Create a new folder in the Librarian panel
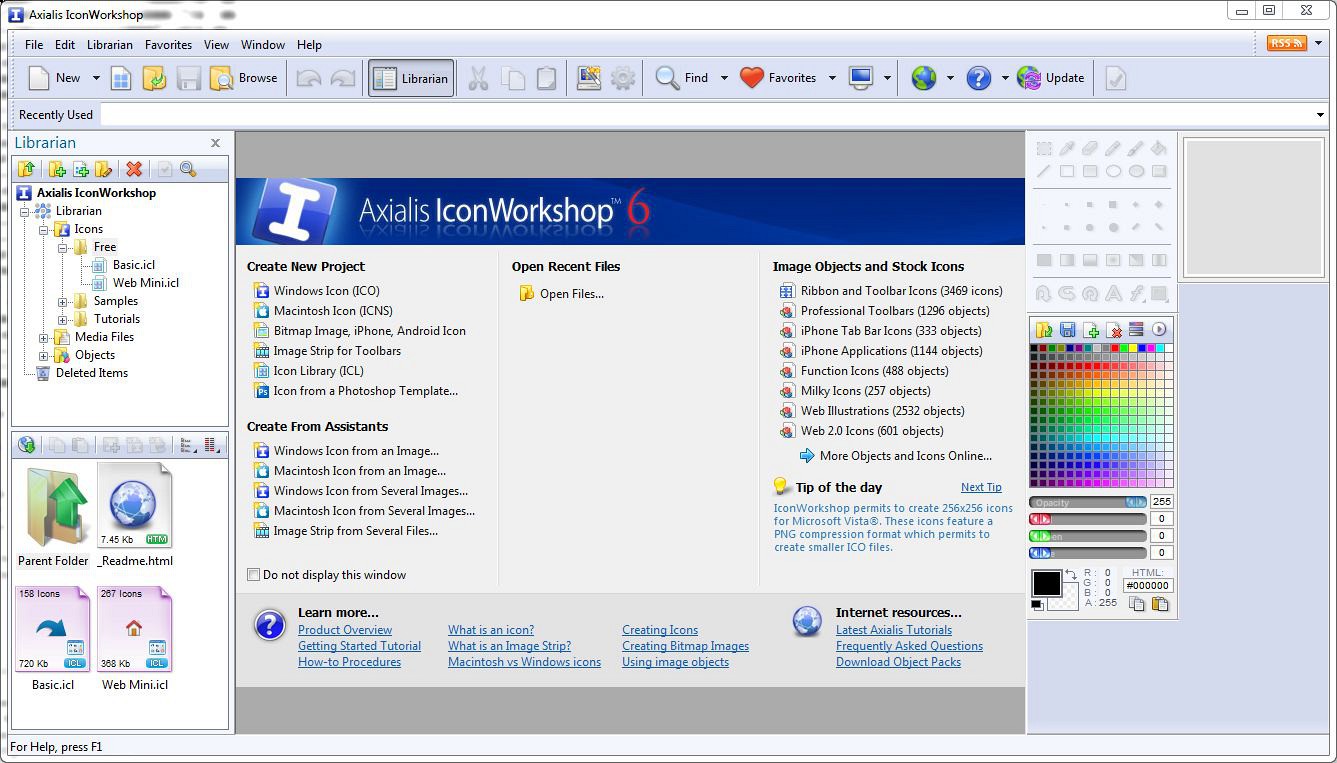This screenshot has width=1337, height=763. click(57, 168)
